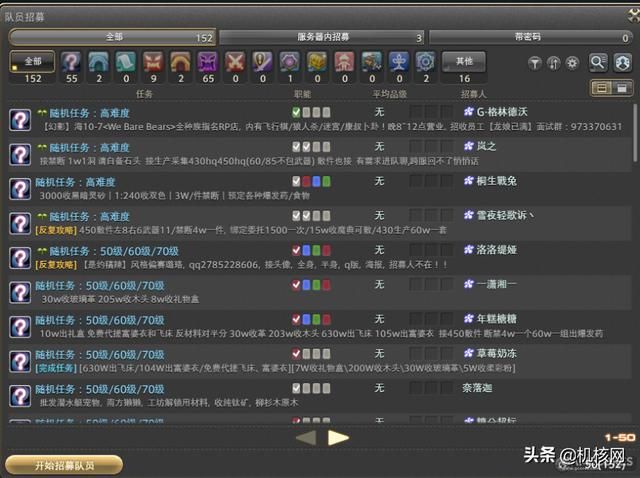Select the blue gear field operations icon
The height and width of the screenshot is (478, 640).
(x=426, y=62)
